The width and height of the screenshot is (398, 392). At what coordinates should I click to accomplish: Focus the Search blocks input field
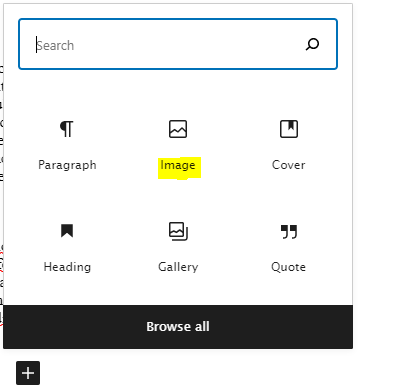(178, 44)
